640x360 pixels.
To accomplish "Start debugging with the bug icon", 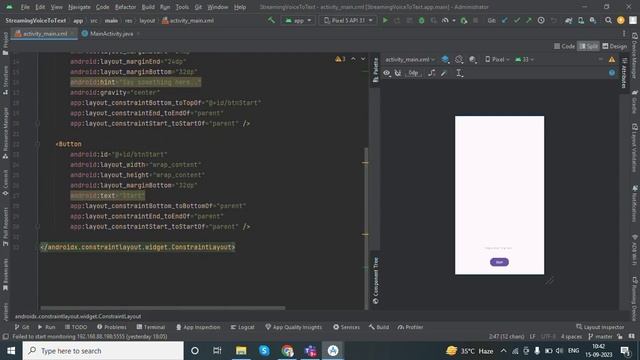I will (421, 20).
